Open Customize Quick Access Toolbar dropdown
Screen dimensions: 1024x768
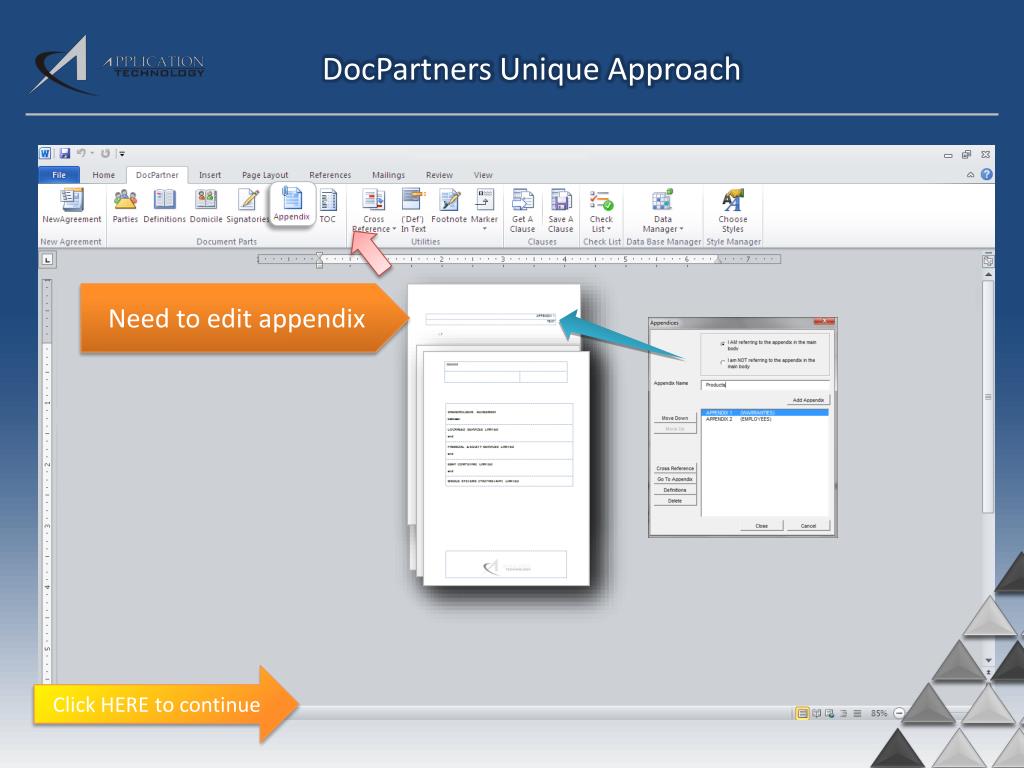(x=121, y=154)
